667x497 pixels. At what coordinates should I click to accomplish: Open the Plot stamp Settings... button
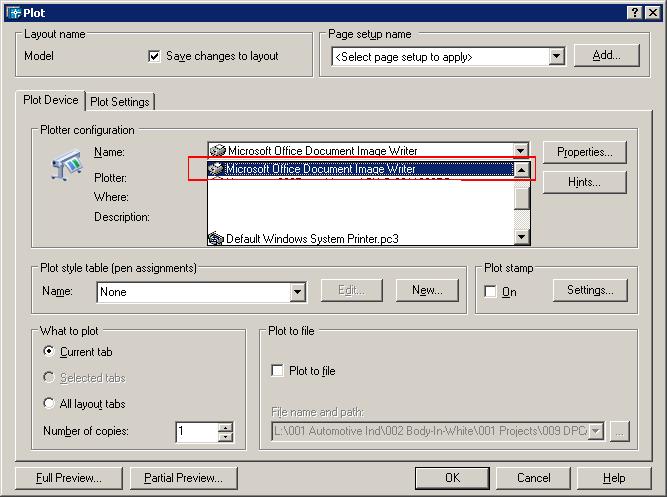click(590, 290)
